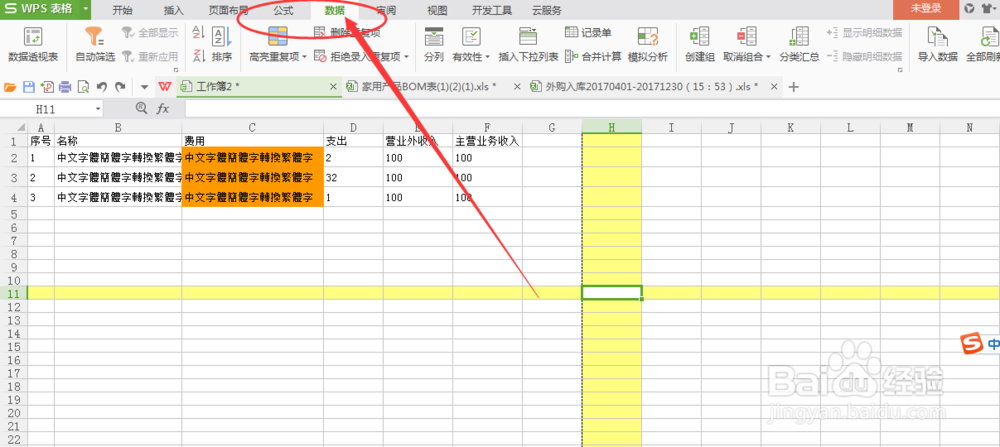Viewport: 1000px width, 447px height.
Task: Click 拒绝录入重复项 reject duplicates icon
Action: 321,57
